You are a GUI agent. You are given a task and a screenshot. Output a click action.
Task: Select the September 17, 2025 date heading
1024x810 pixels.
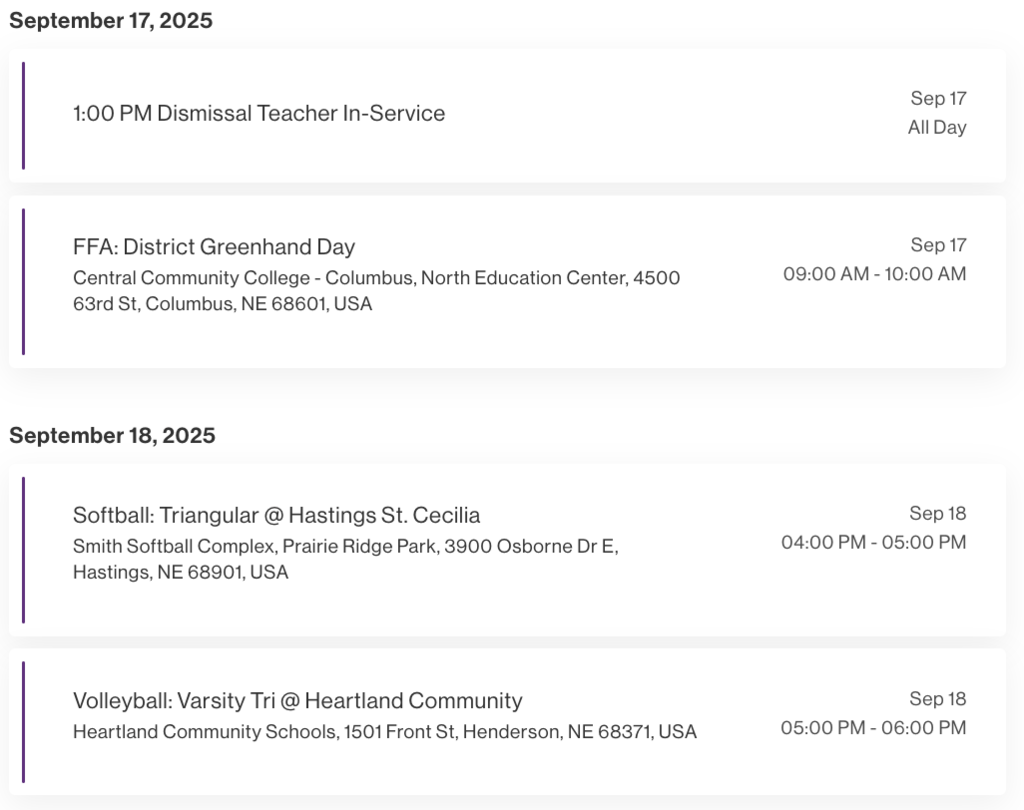111,20
